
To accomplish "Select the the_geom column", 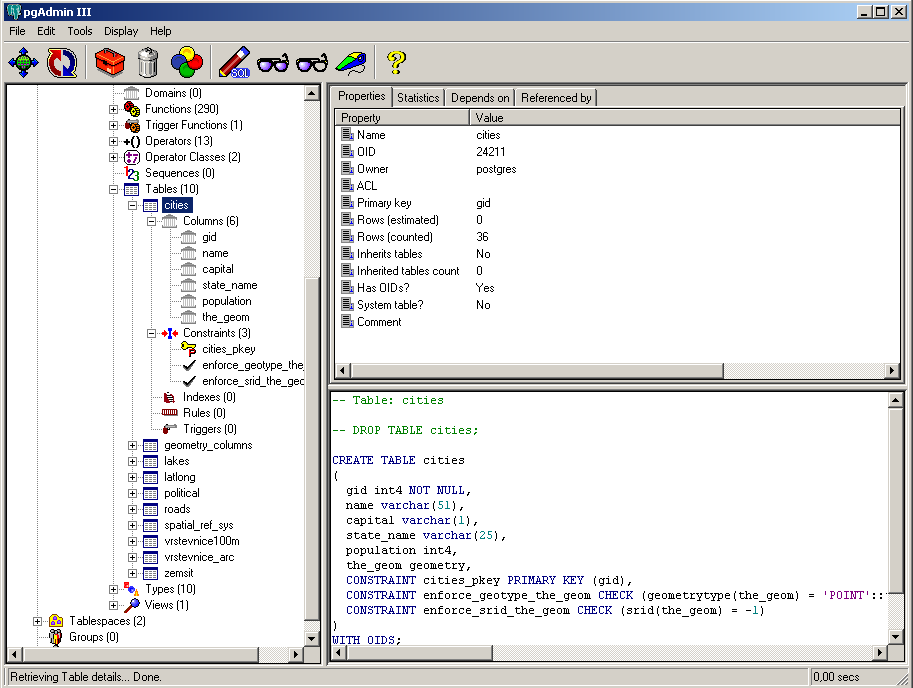I will [x=225, y=317].
